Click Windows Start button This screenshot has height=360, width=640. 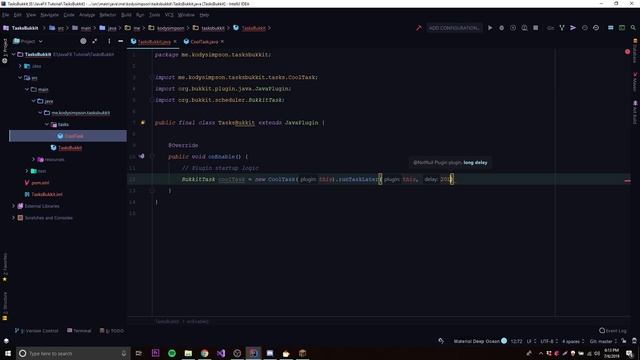click(8, 353)
